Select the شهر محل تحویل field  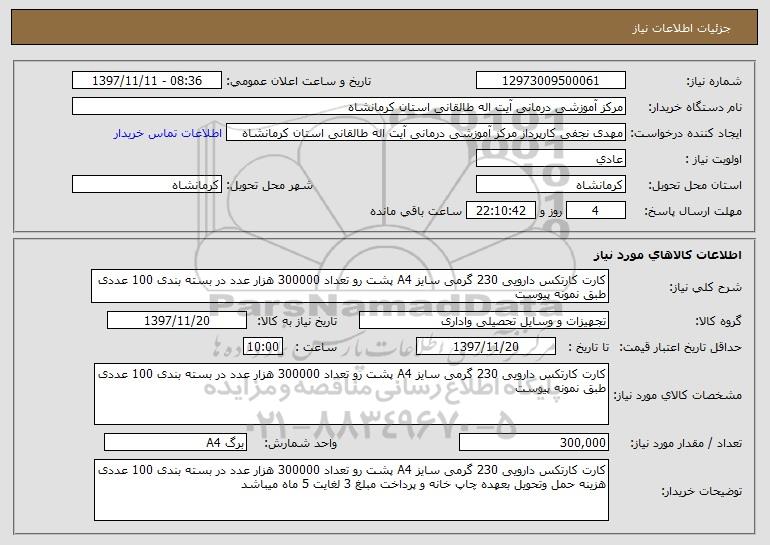147,185
